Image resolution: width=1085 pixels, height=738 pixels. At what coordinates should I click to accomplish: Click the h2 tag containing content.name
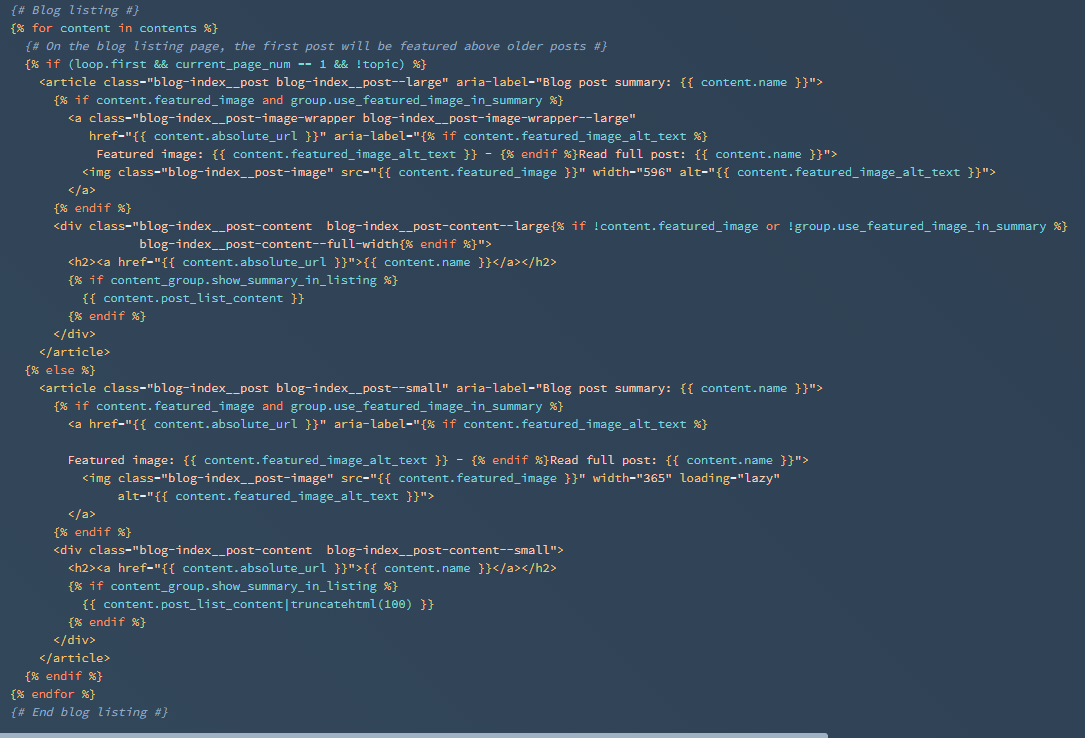point(88,261)
